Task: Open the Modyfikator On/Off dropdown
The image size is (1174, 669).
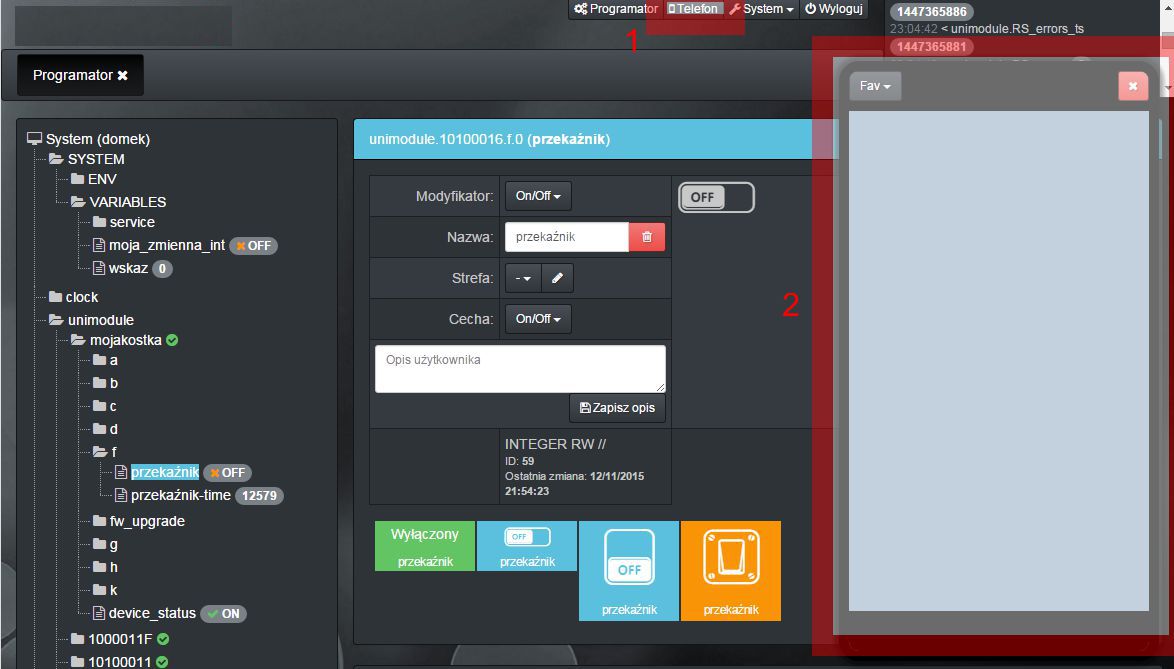Action: point(538,196)
